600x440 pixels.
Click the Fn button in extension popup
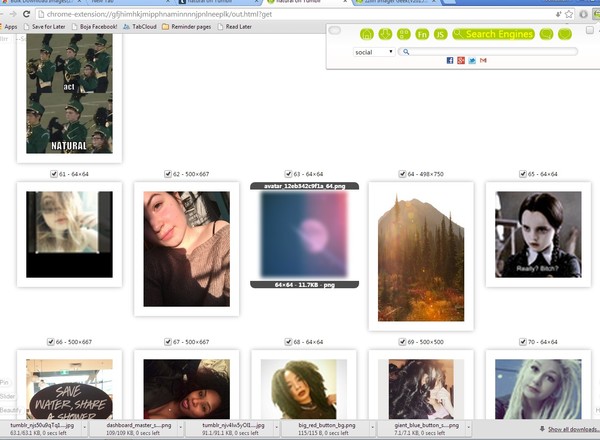[x=422, y=34]
